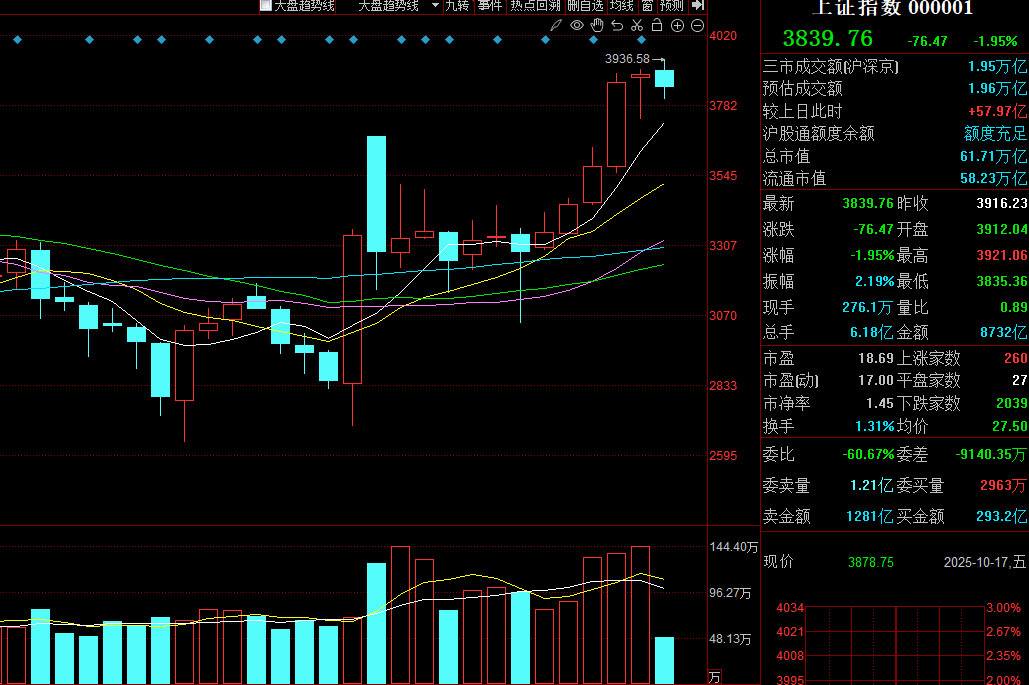Click the 3936.58 high price label
The height and width of the screenshot is (685, 1029).
627,59
